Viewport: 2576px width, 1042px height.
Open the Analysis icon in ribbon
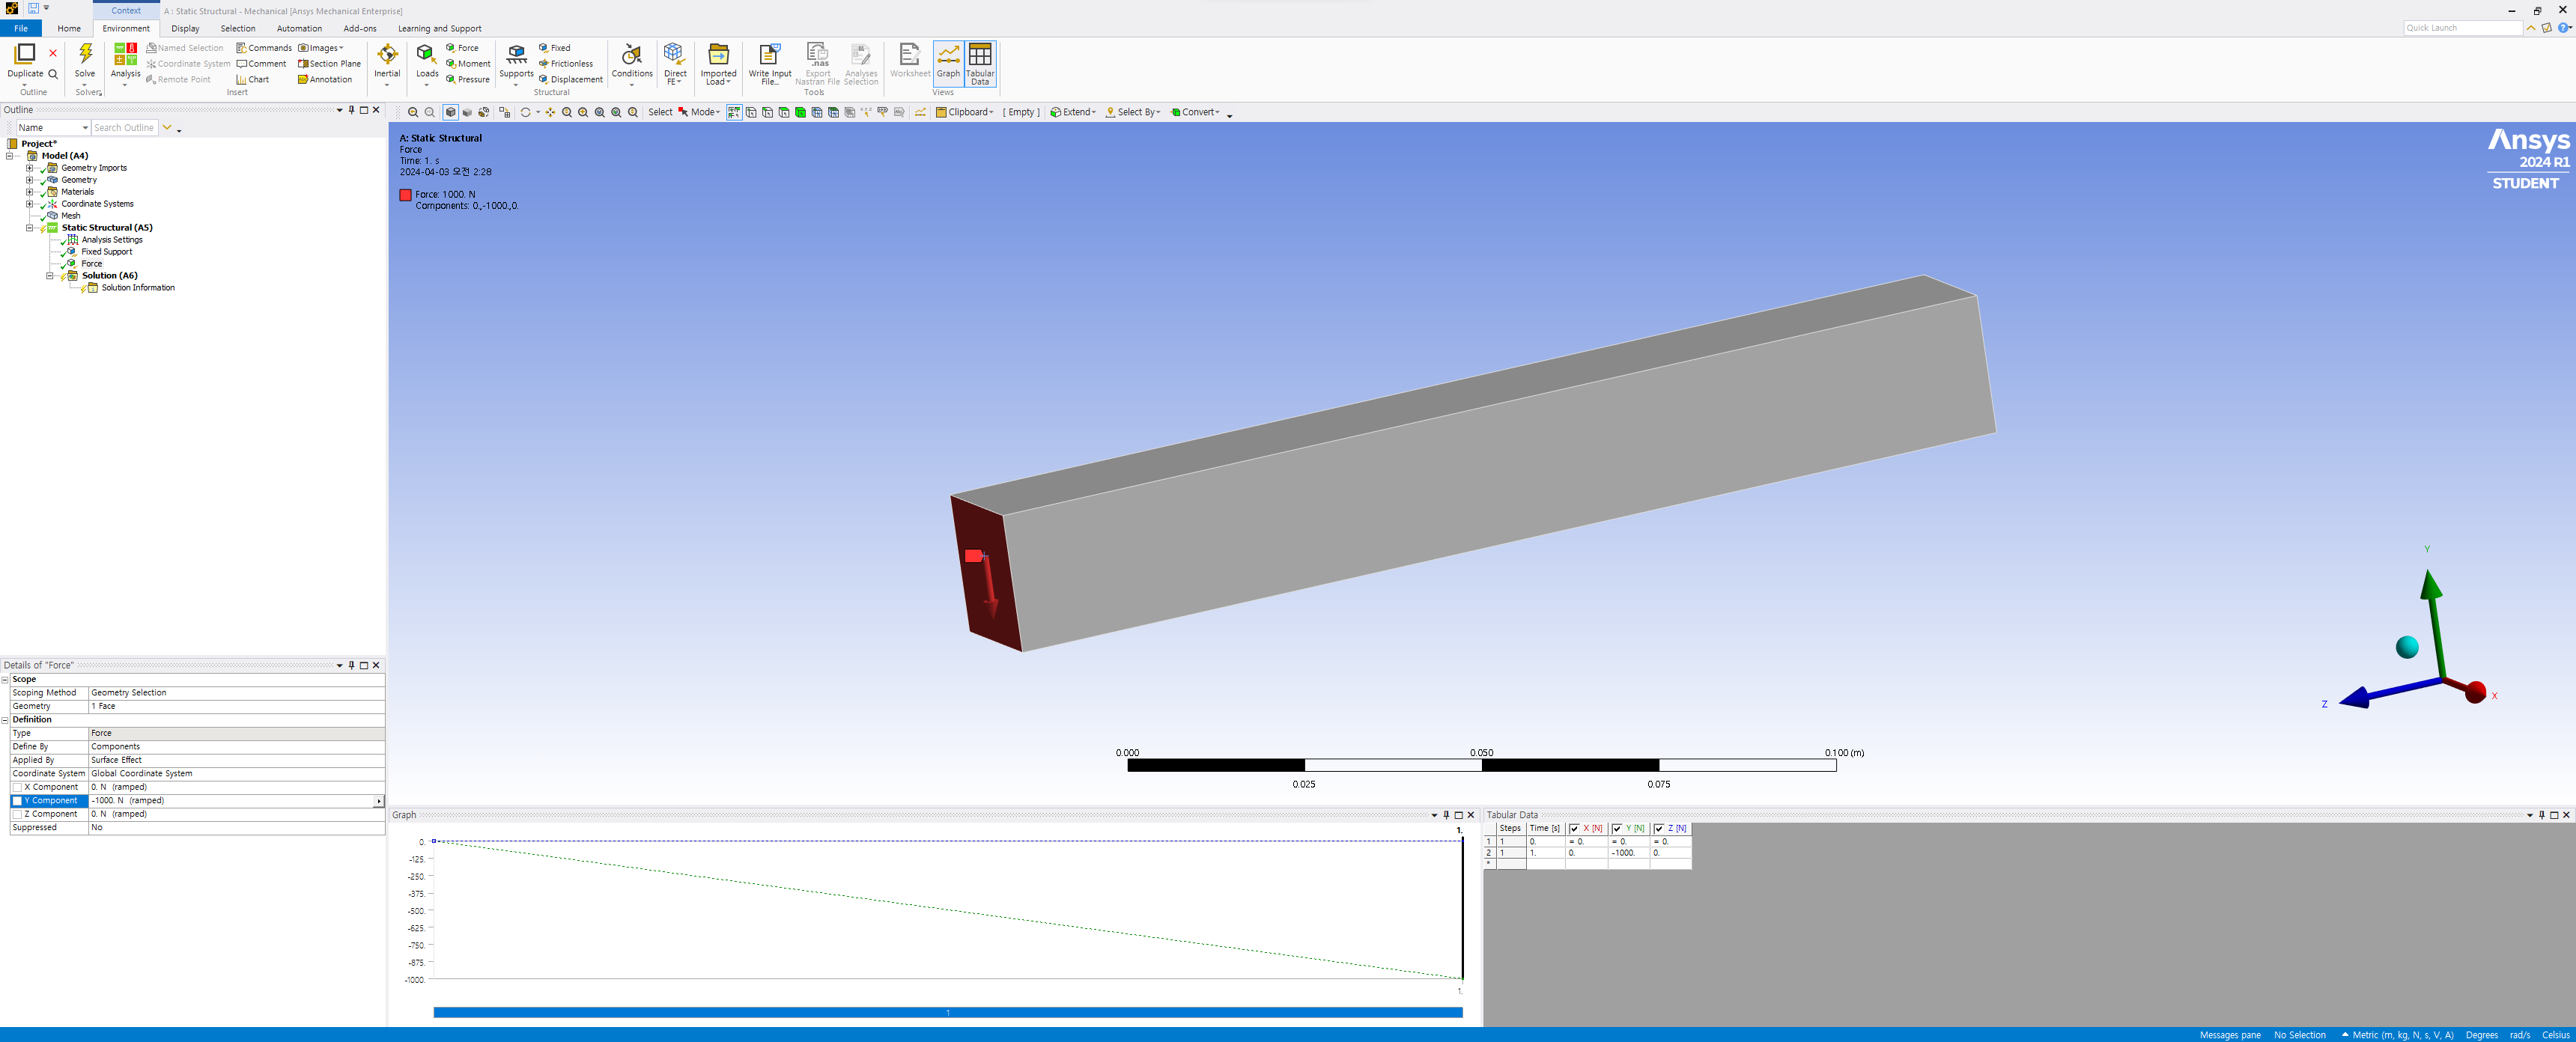(125, 54)
